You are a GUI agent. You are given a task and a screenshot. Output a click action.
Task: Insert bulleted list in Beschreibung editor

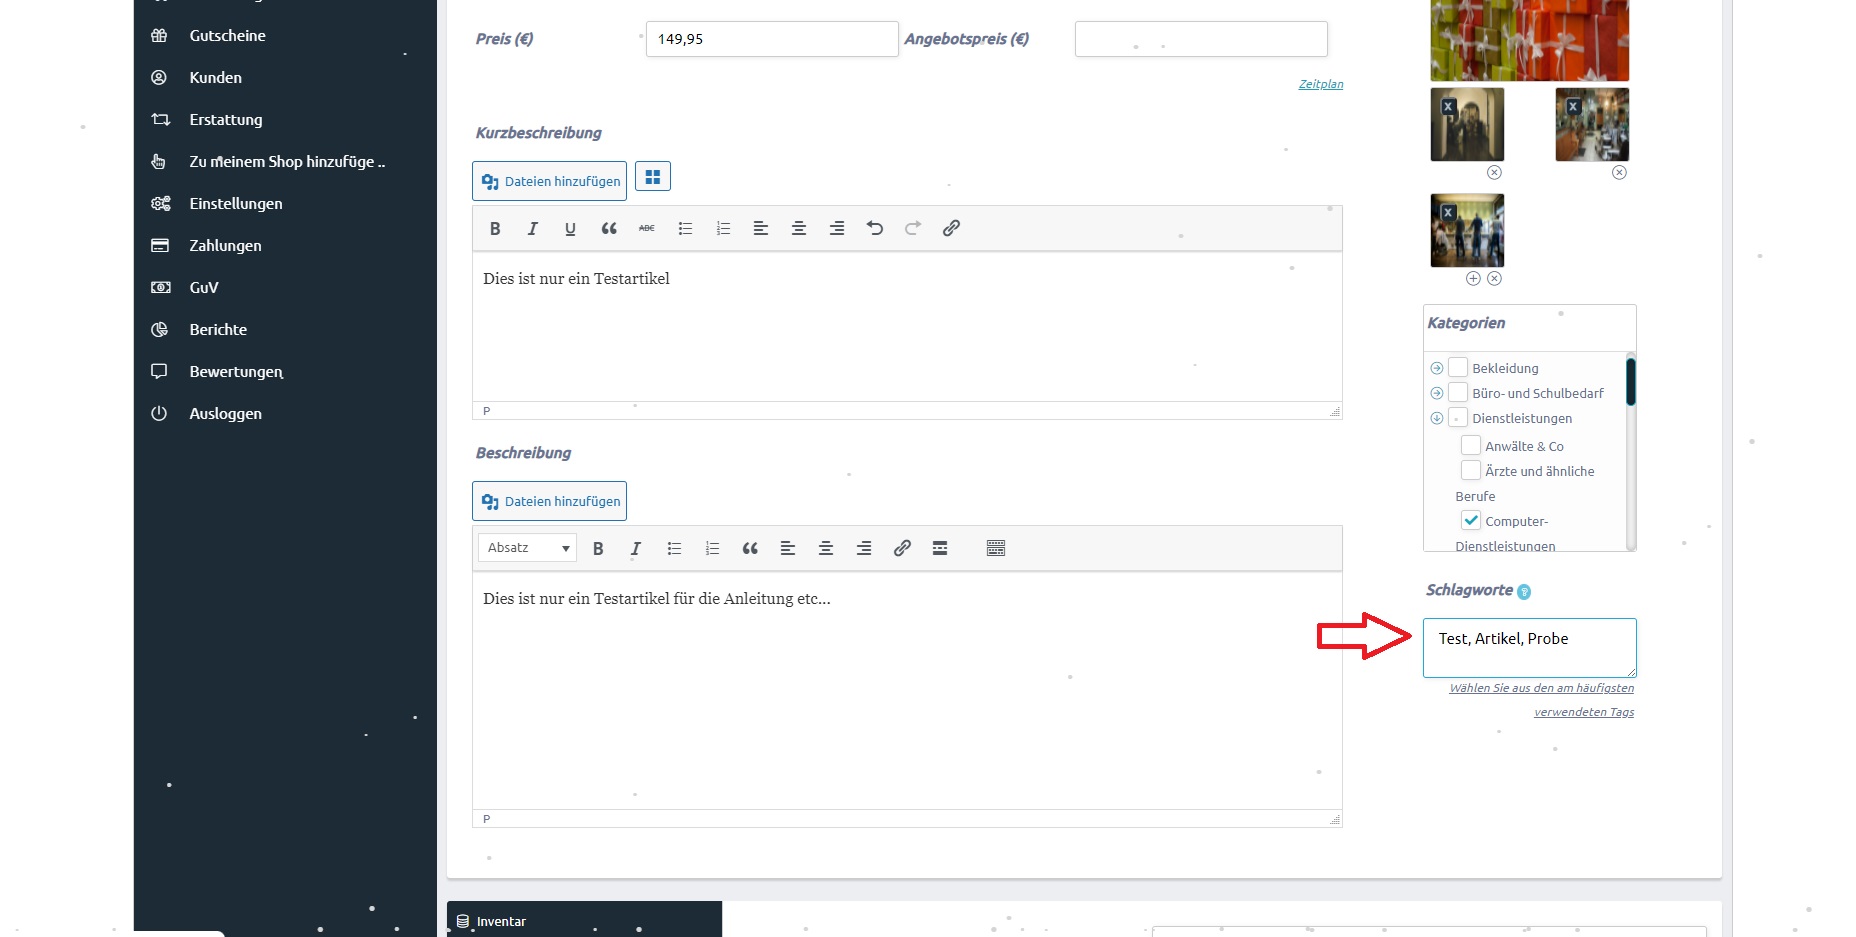click(674, 548)
